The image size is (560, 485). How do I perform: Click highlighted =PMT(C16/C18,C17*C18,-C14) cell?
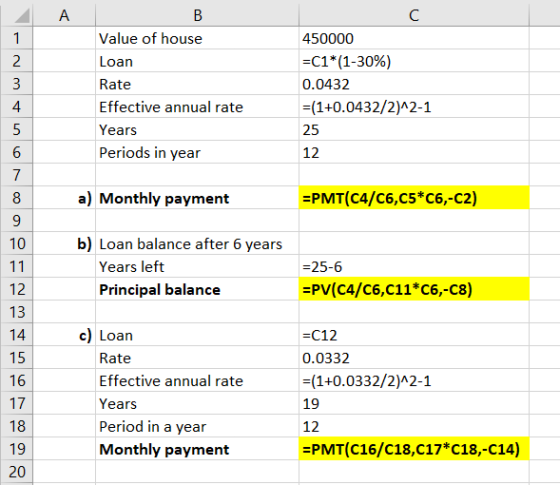414,449
